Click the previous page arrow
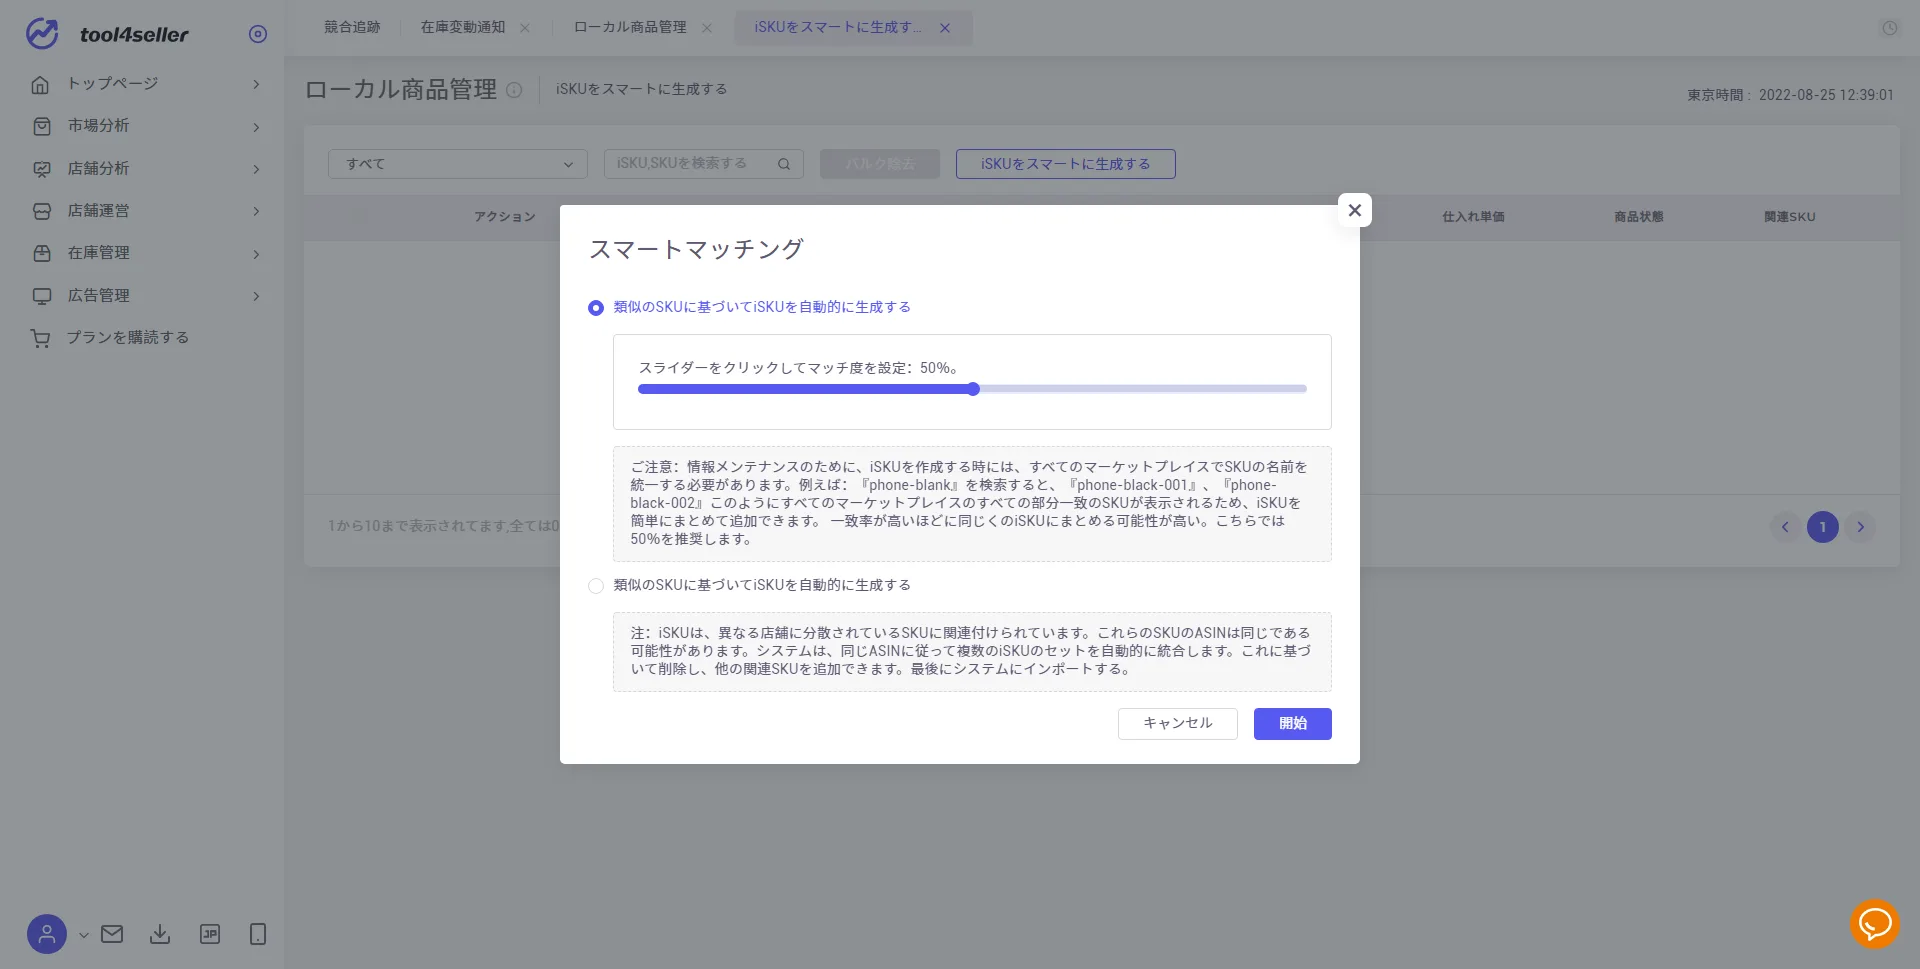 [1785, 527]
